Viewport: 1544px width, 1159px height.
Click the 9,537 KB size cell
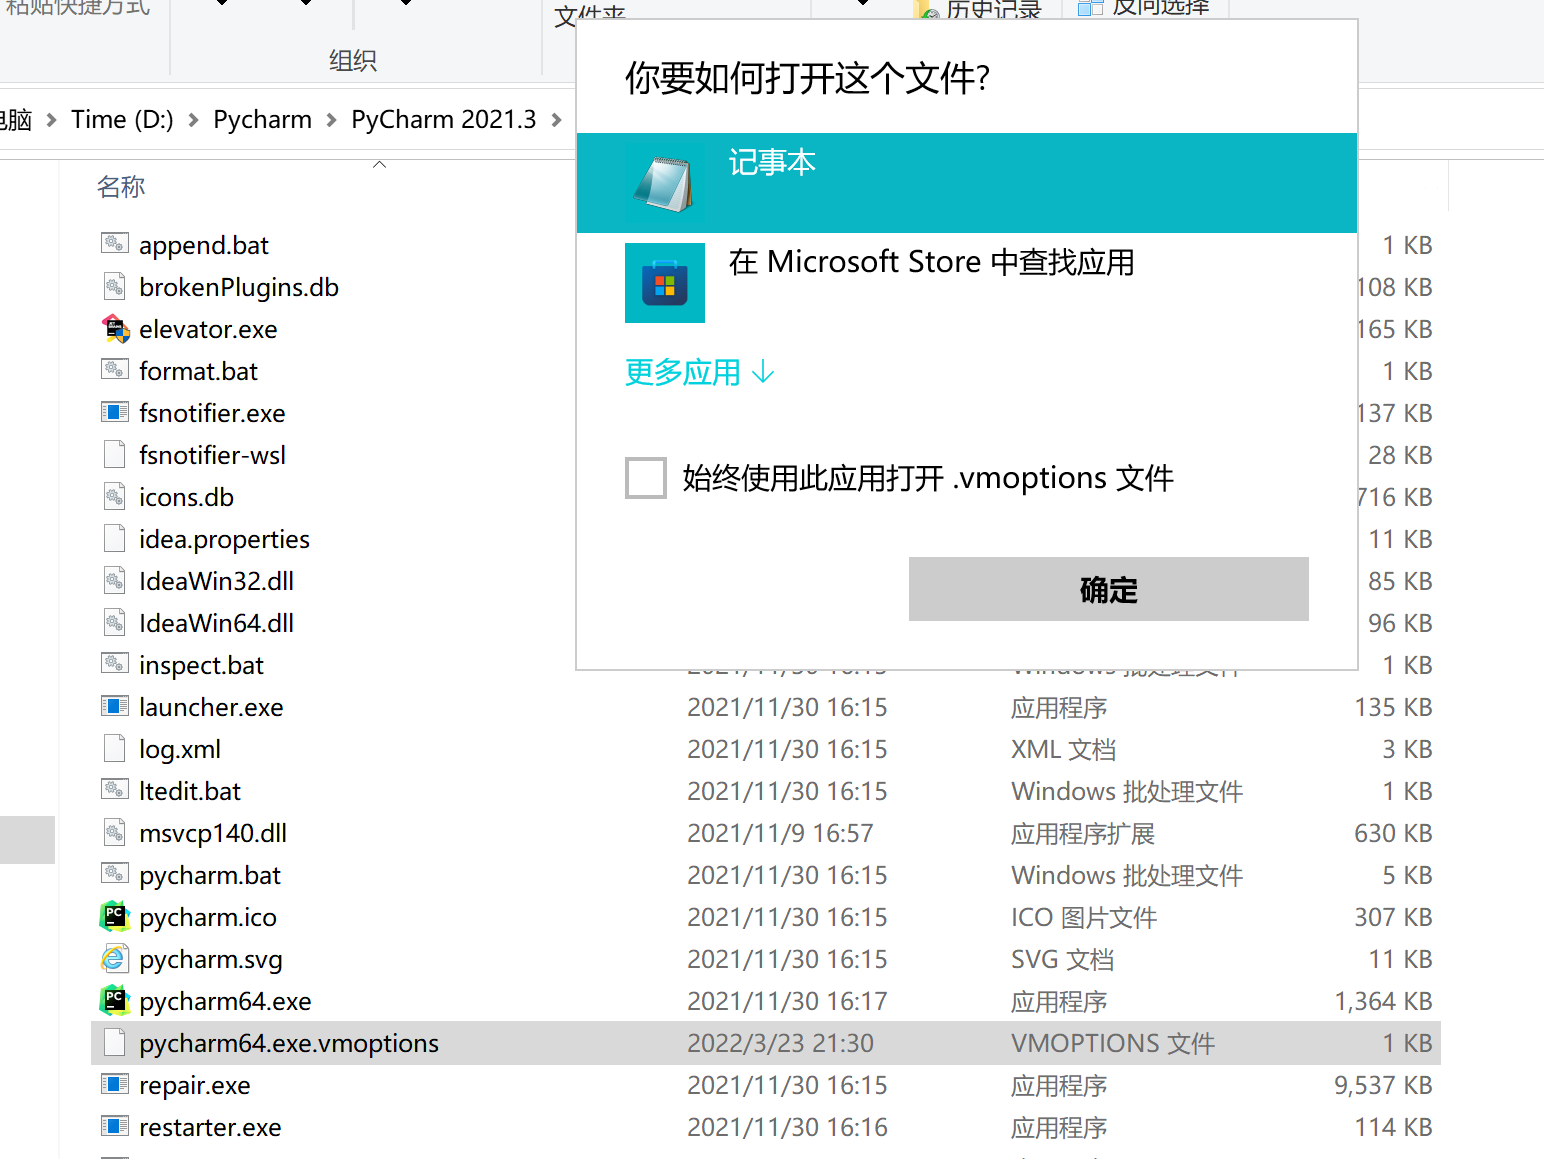tap(1383, 1085)
